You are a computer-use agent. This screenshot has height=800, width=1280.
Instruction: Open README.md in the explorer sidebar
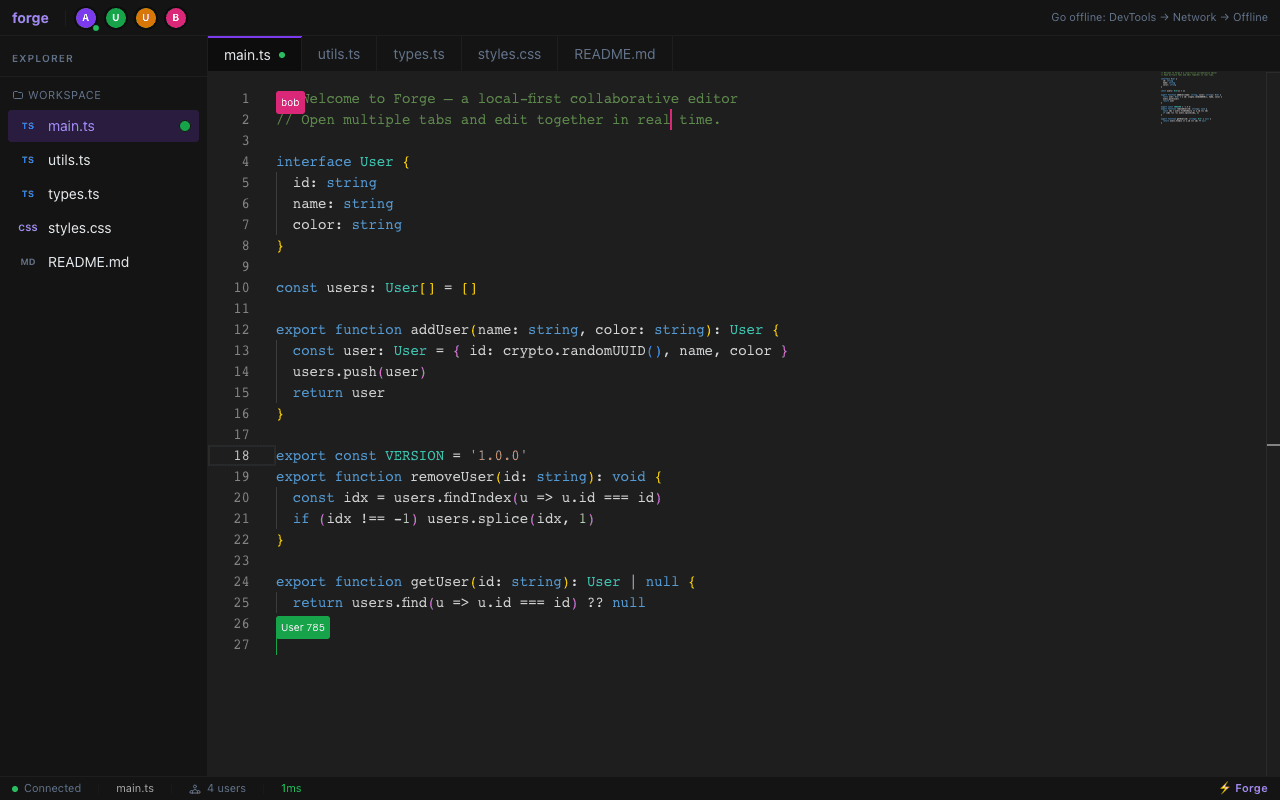(103, 262)
